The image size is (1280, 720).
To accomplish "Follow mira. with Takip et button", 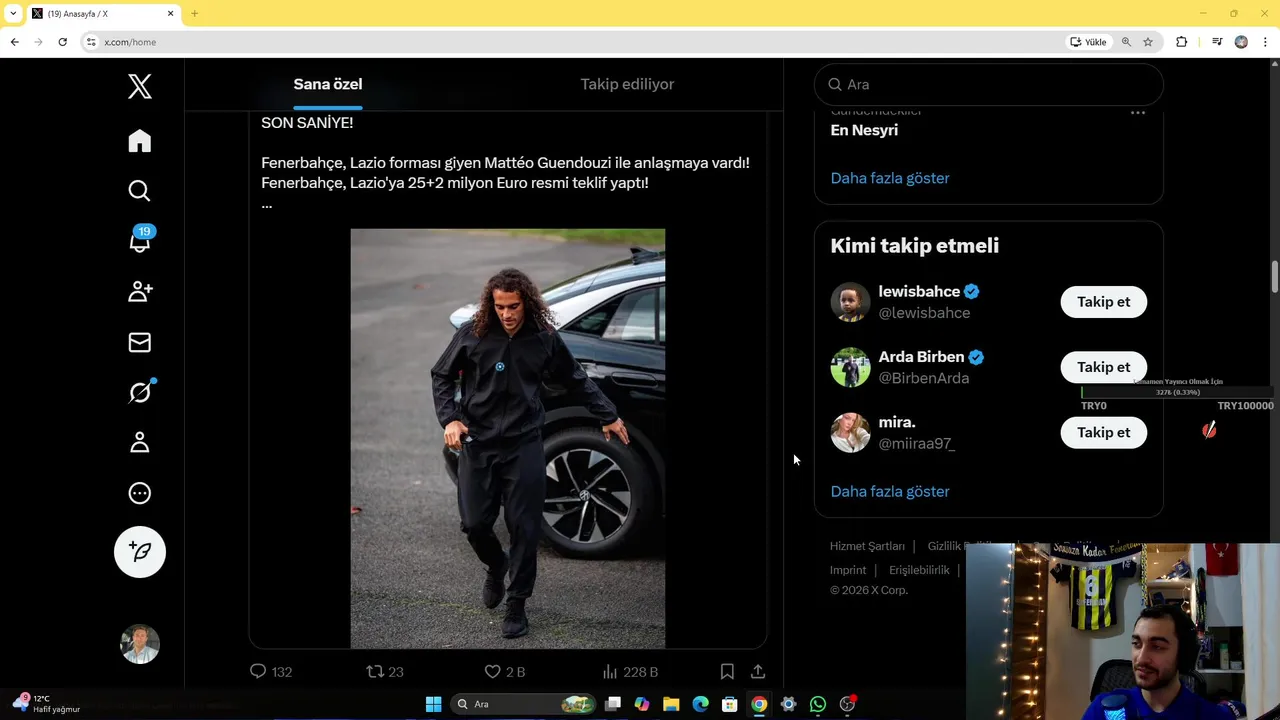I will (1104, 432).
